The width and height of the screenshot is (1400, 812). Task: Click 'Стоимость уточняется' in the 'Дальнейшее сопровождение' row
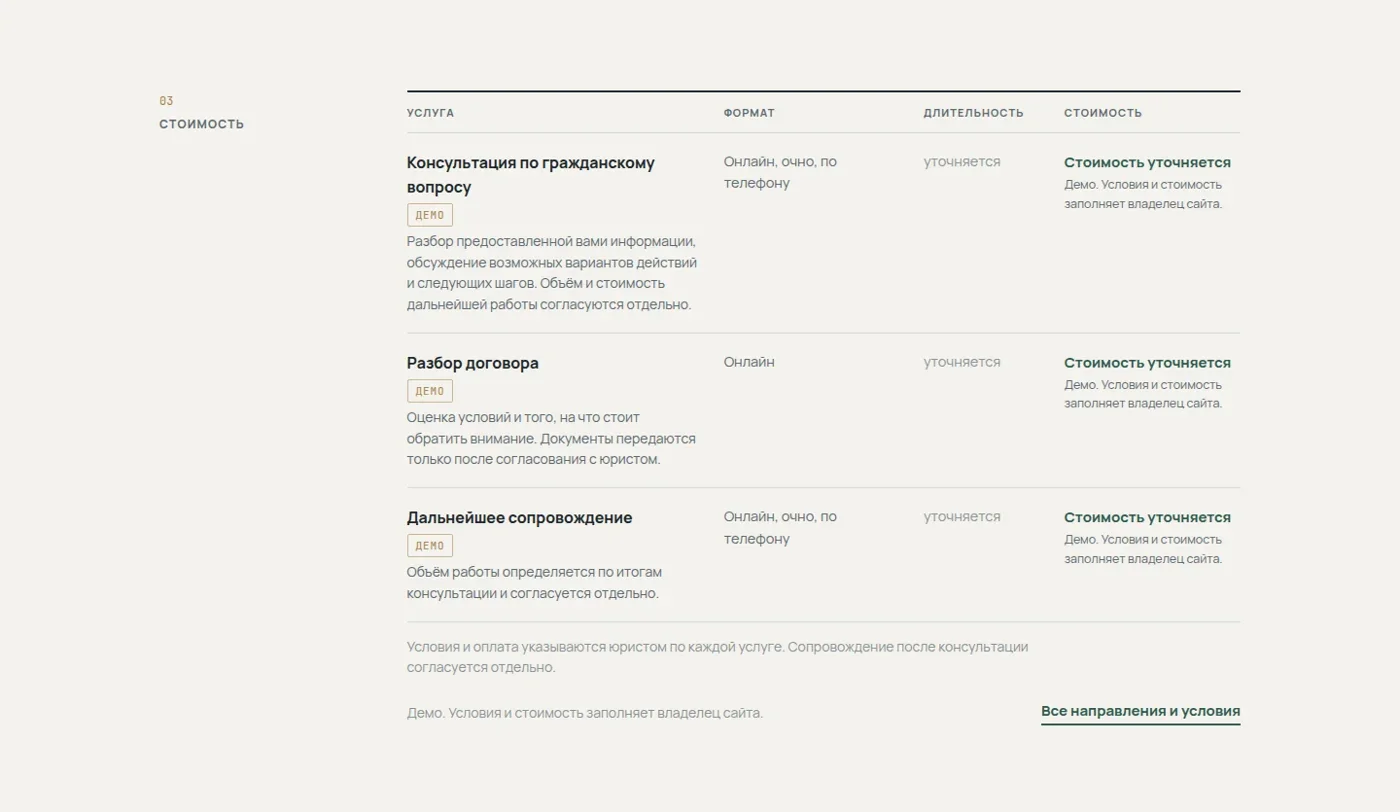[x=1147, y=518]
